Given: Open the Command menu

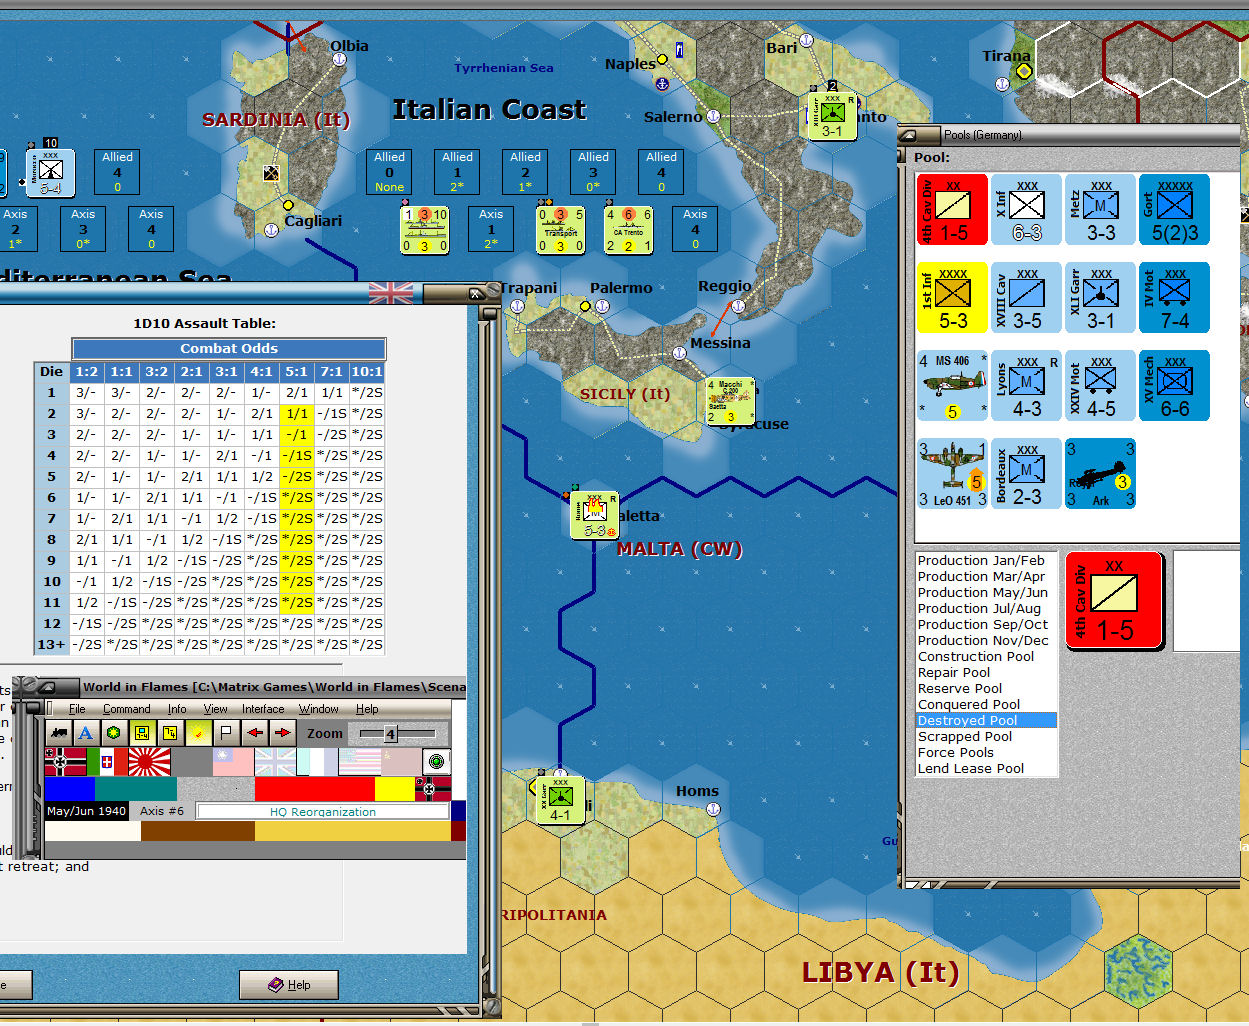Looking at the screenshot, I should tap(126, 709).
